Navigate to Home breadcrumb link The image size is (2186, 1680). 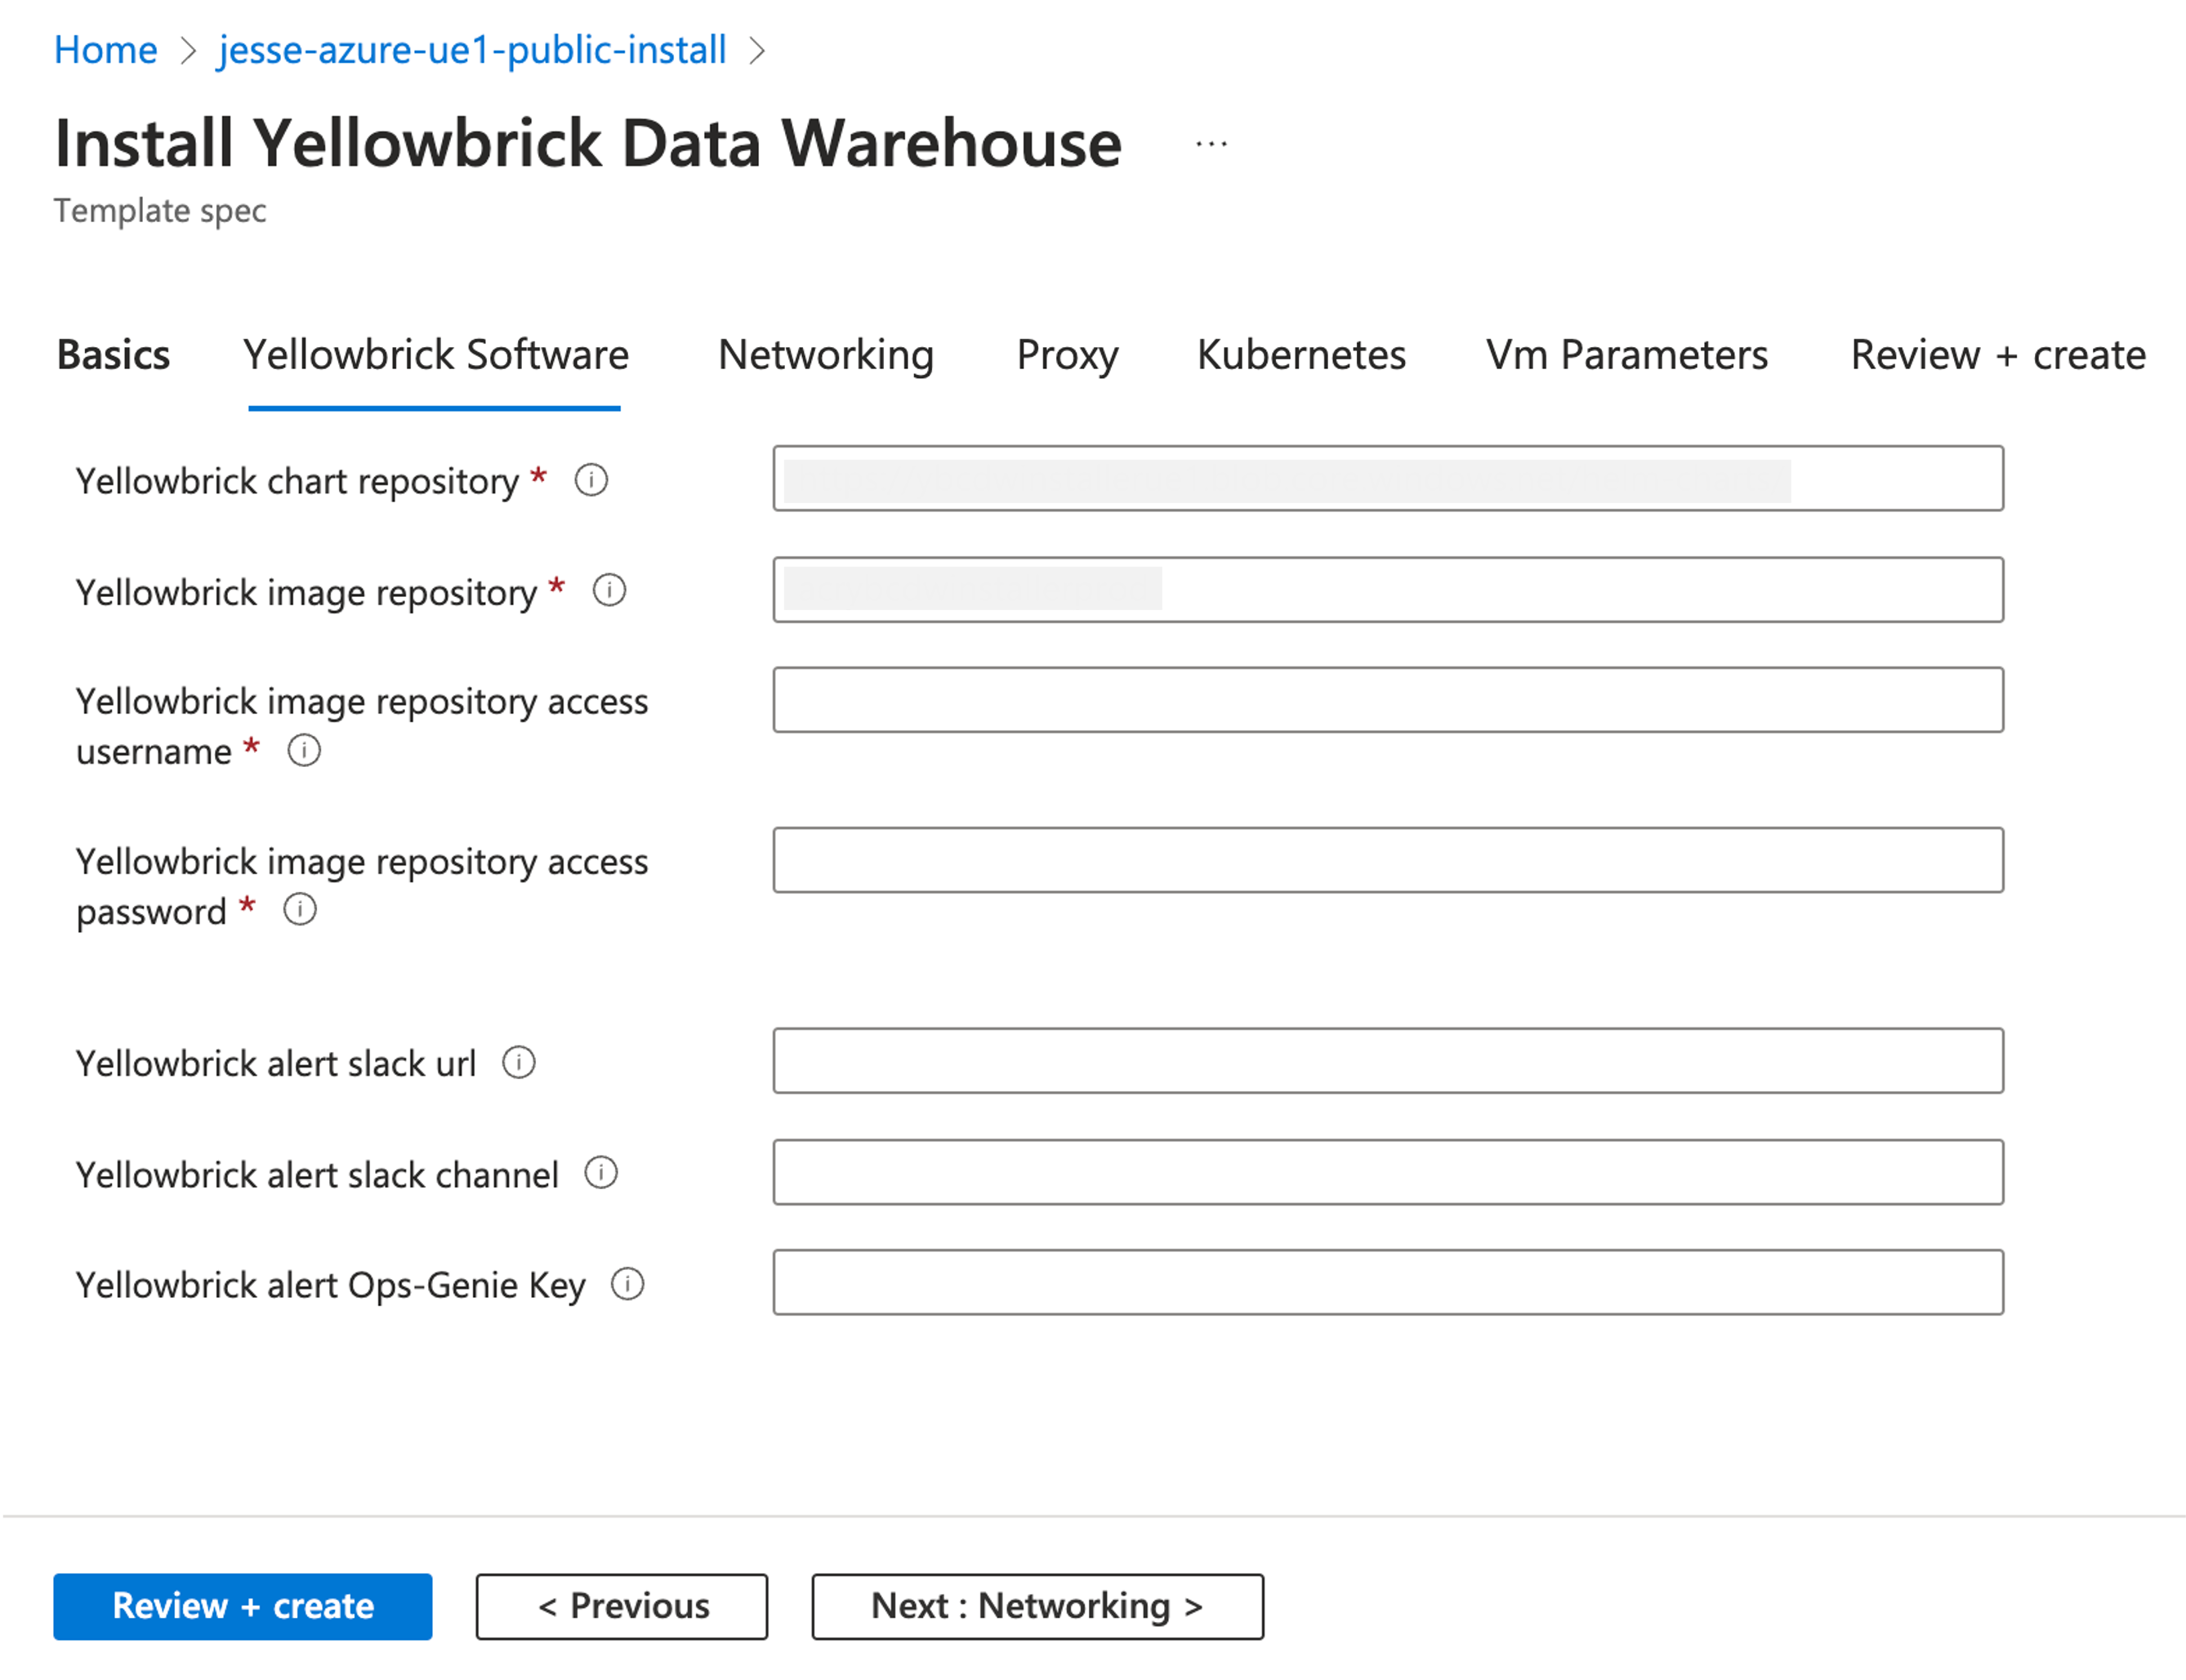pos(106,50)
